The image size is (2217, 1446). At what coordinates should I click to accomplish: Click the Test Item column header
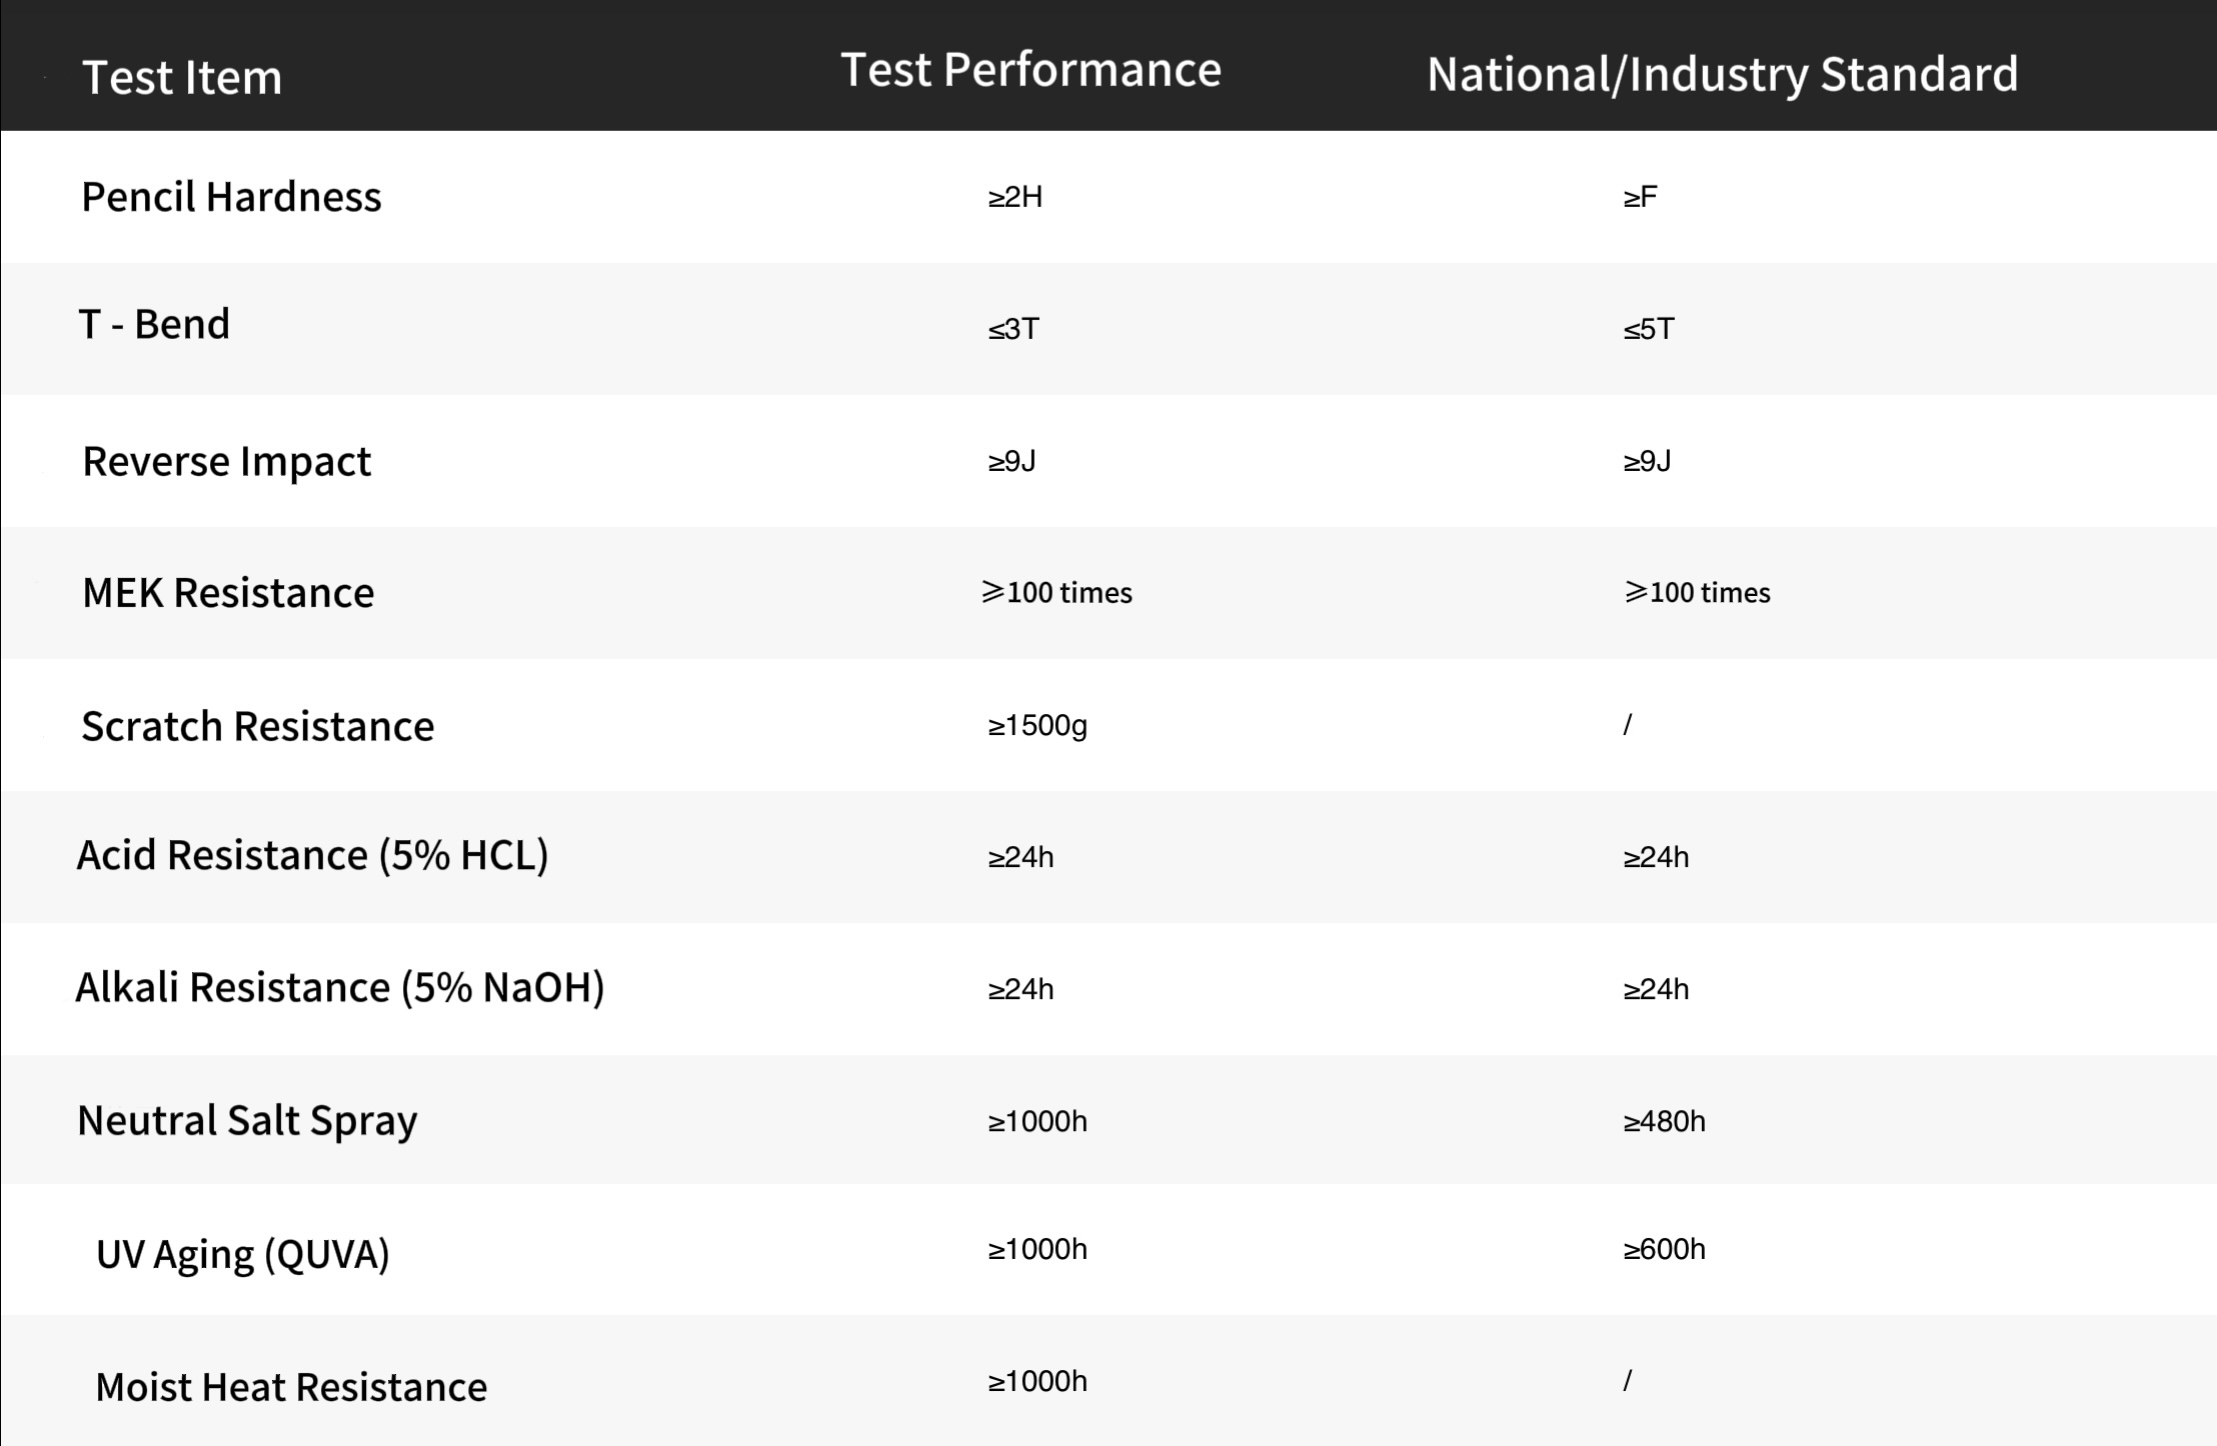pos(182,77)
